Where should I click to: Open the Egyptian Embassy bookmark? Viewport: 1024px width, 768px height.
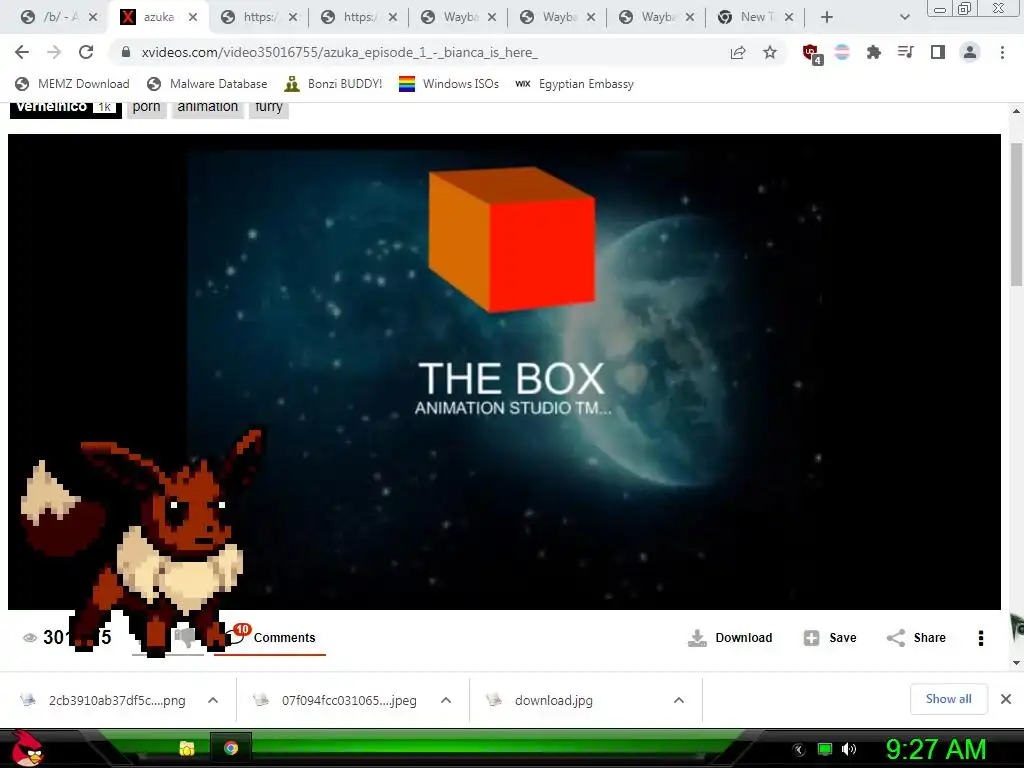click(575, 84)
